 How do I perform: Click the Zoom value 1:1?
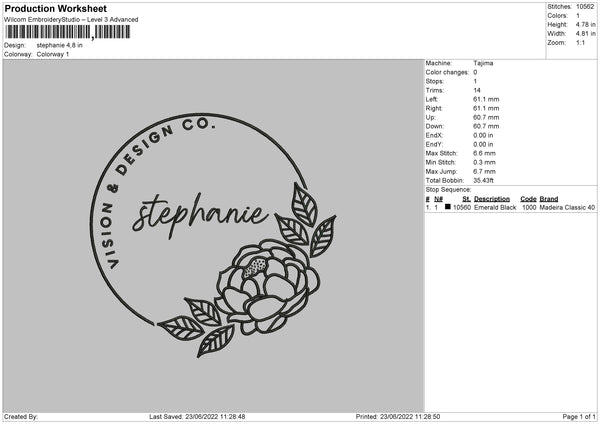[x=580, y=43]
